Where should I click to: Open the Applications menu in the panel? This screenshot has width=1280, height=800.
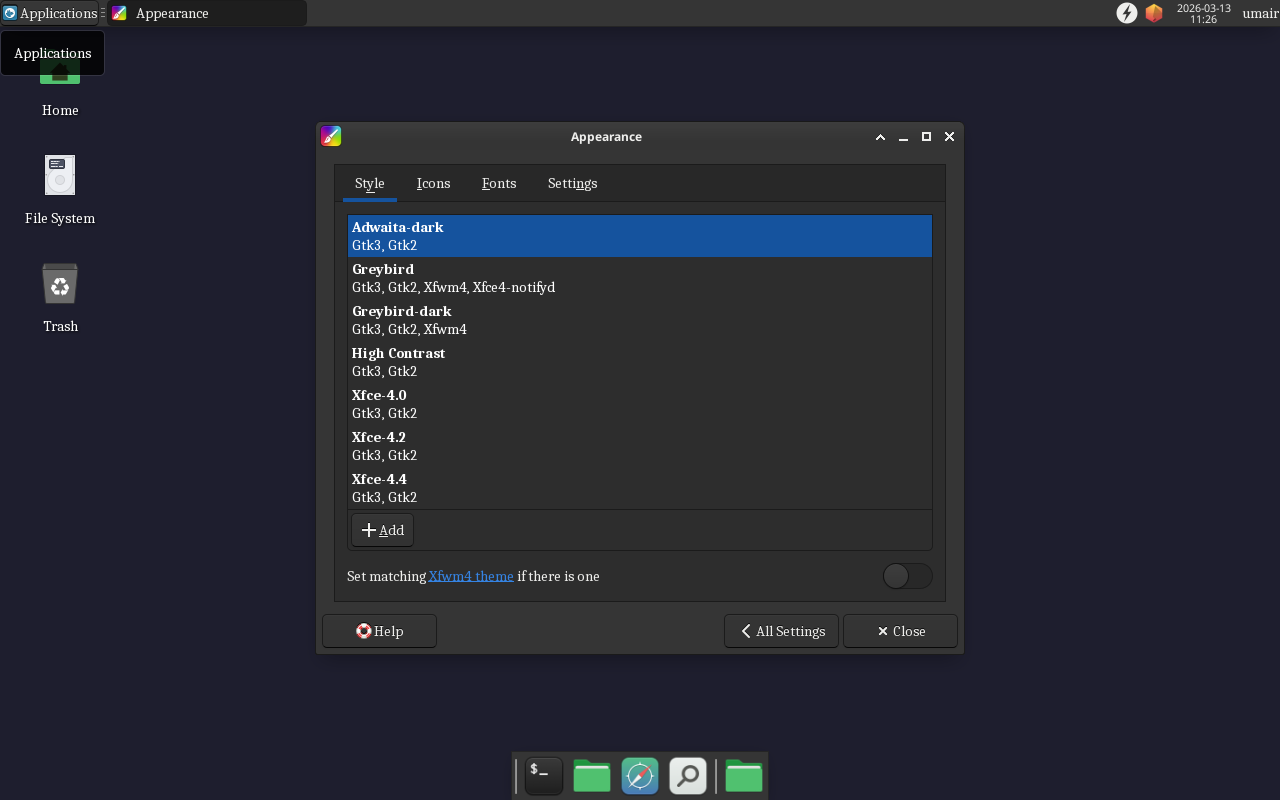50,13
